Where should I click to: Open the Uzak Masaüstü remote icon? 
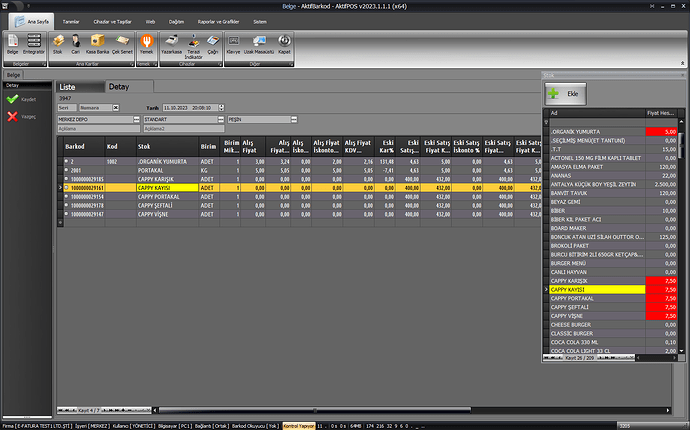(x=259, y=44)
